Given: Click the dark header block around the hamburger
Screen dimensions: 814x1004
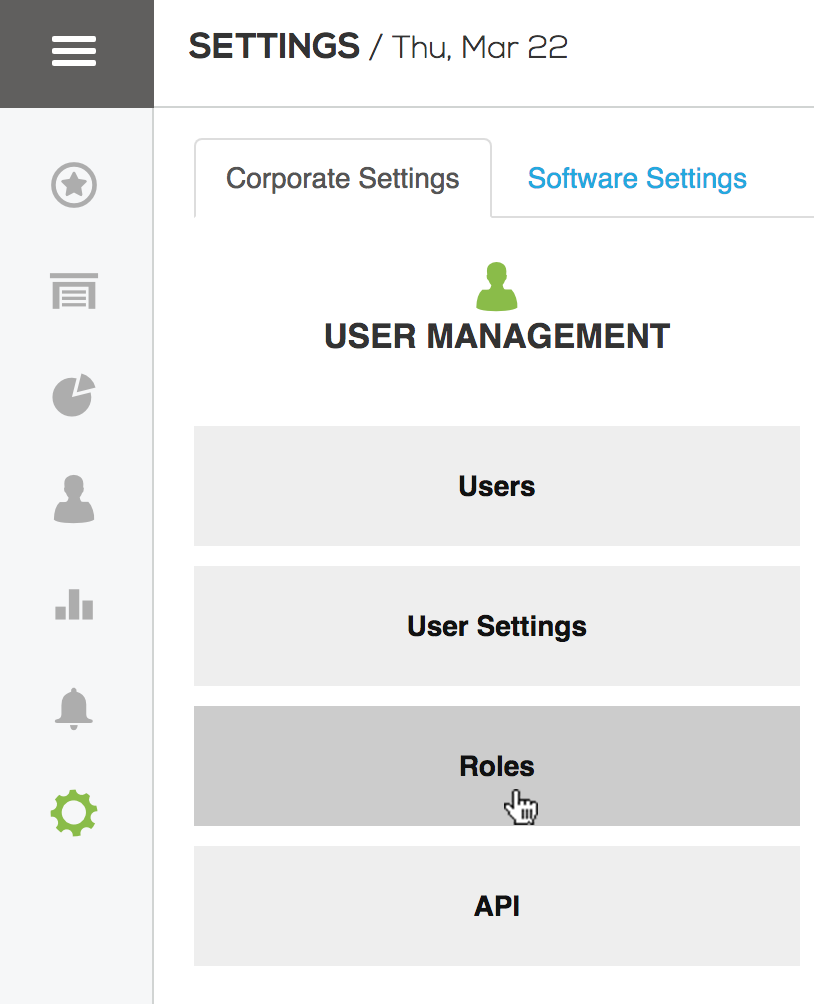Looking at the screenshot, I should point(77,54).
